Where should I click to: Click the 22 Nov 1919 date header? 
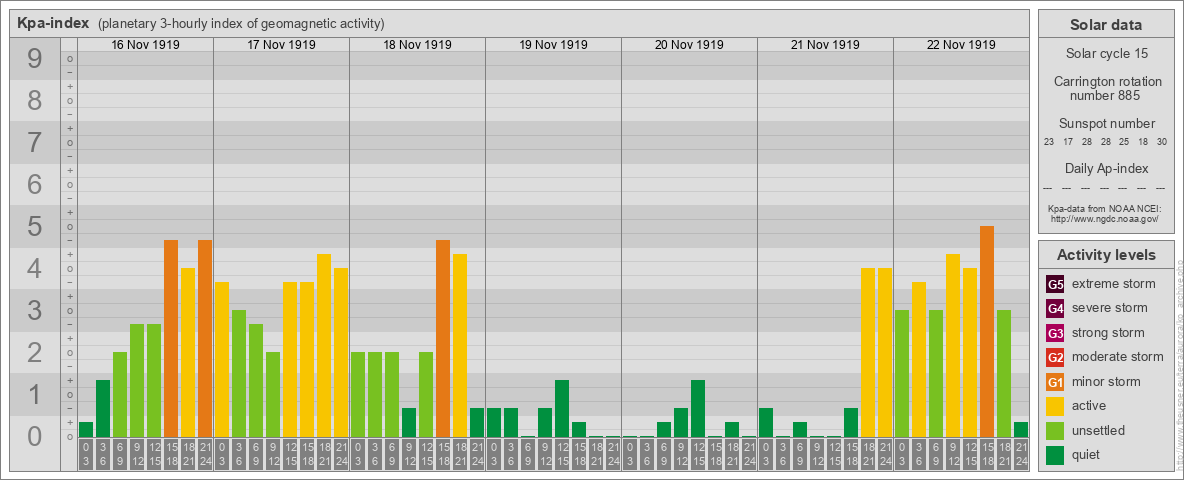(x=960, y=45)
